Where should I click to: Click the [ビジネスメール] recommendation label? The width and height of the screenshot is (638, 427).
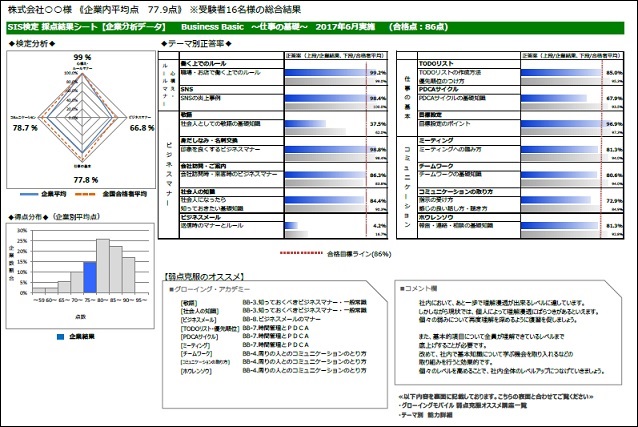click(x=198, y=320)
